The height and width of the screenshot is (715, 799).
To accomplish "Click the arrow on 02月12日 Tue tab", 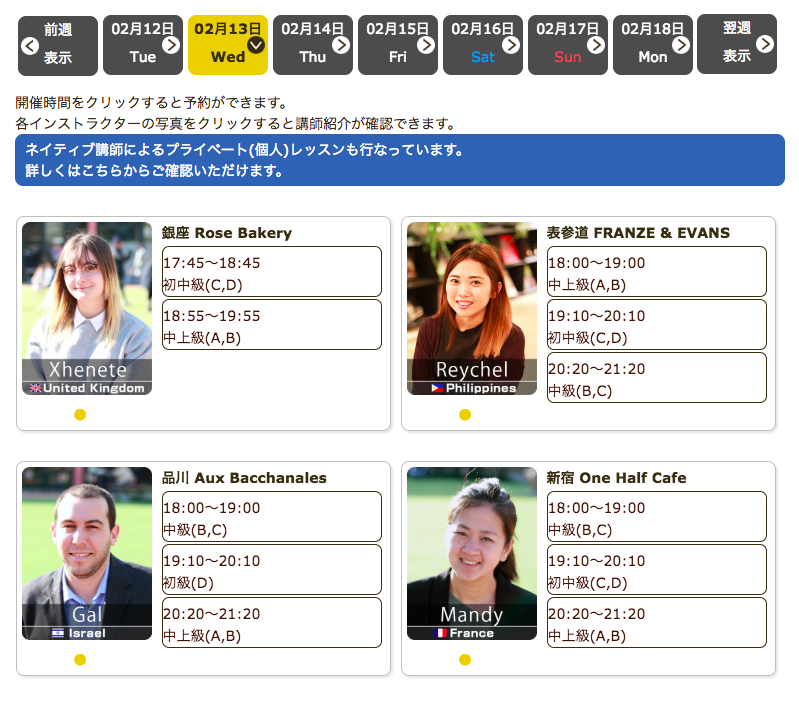I will point(171,45).
